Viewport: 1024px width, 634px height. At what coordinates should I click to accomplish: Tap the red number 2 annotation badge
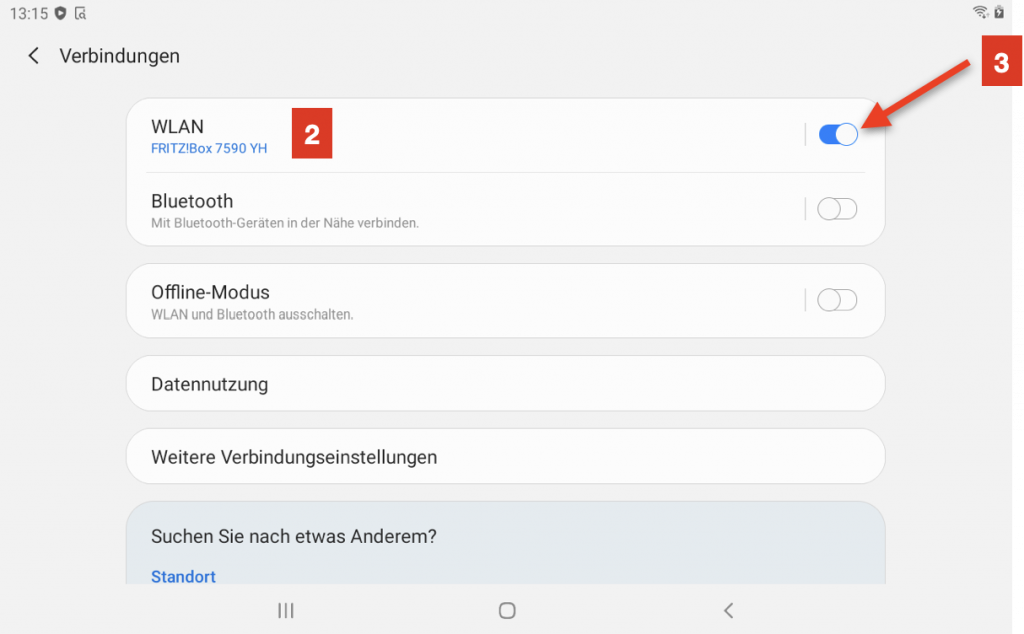312,135
